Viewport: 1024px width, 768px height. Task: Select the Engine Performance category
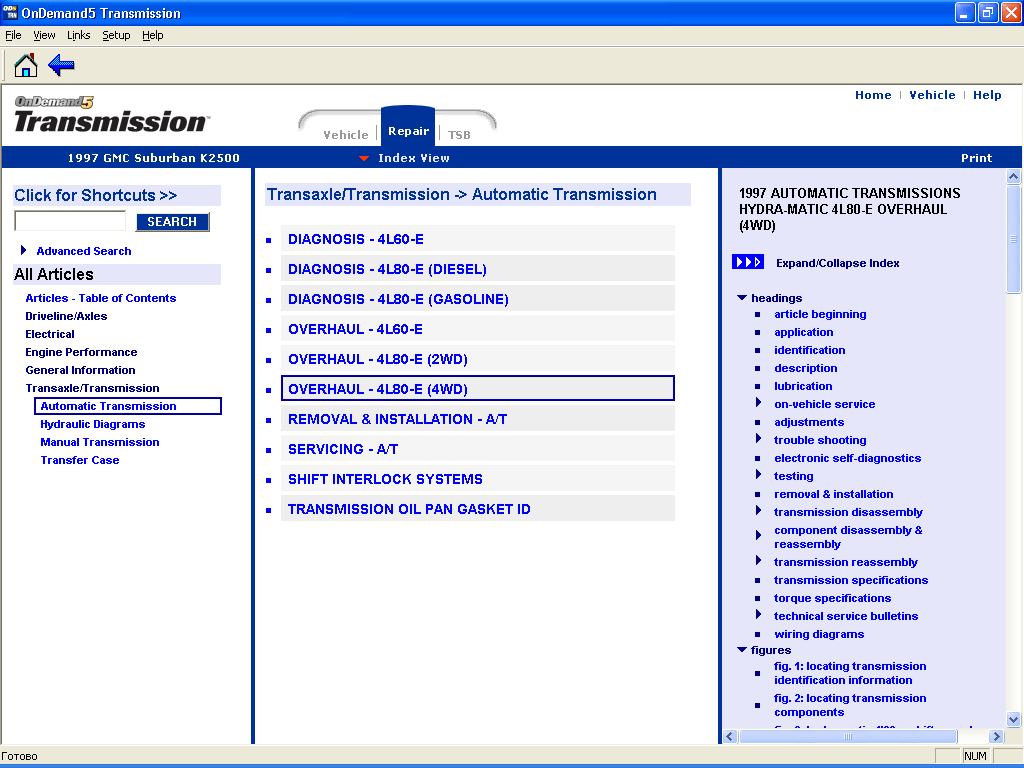(81, 352)
